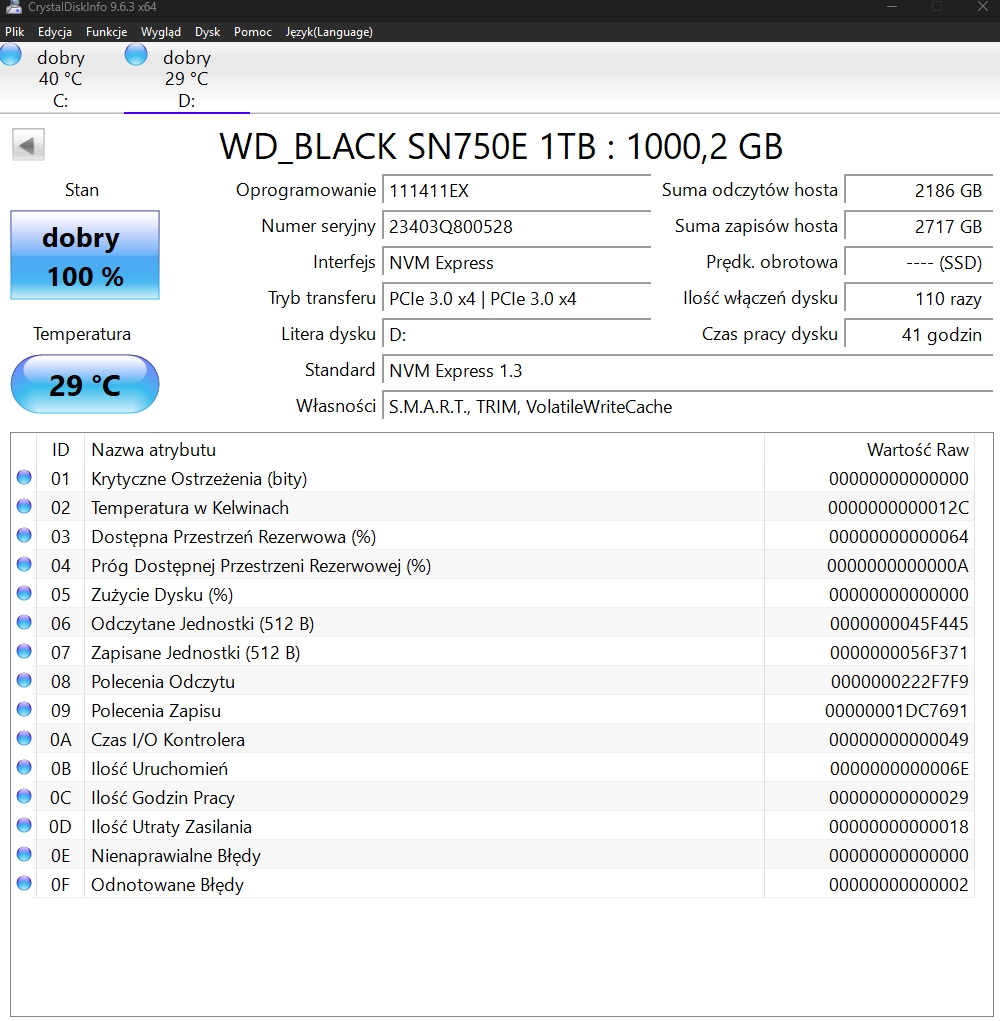Click the status icon for Odnotowane Błędy row
This screenshot has width=1000, height=1021.
(x=24, y=885)
